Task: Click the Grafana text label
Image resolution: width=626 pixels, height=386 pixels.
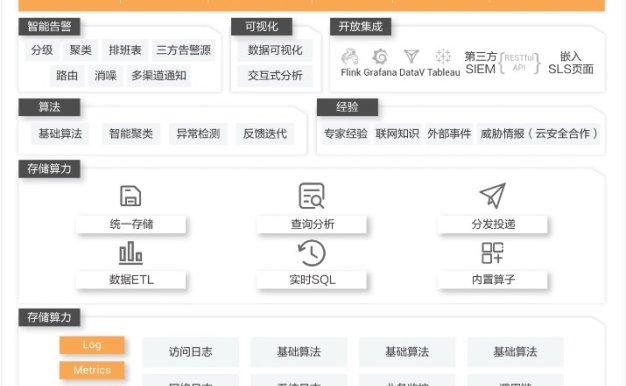Action: coord(380,72)
